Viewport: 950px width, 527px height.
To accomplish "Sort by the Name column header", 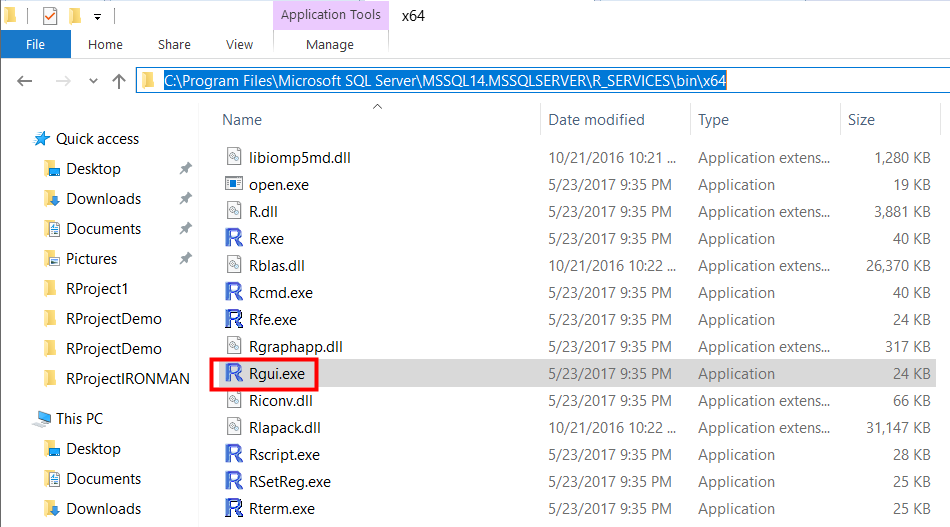I will point(242,120).
